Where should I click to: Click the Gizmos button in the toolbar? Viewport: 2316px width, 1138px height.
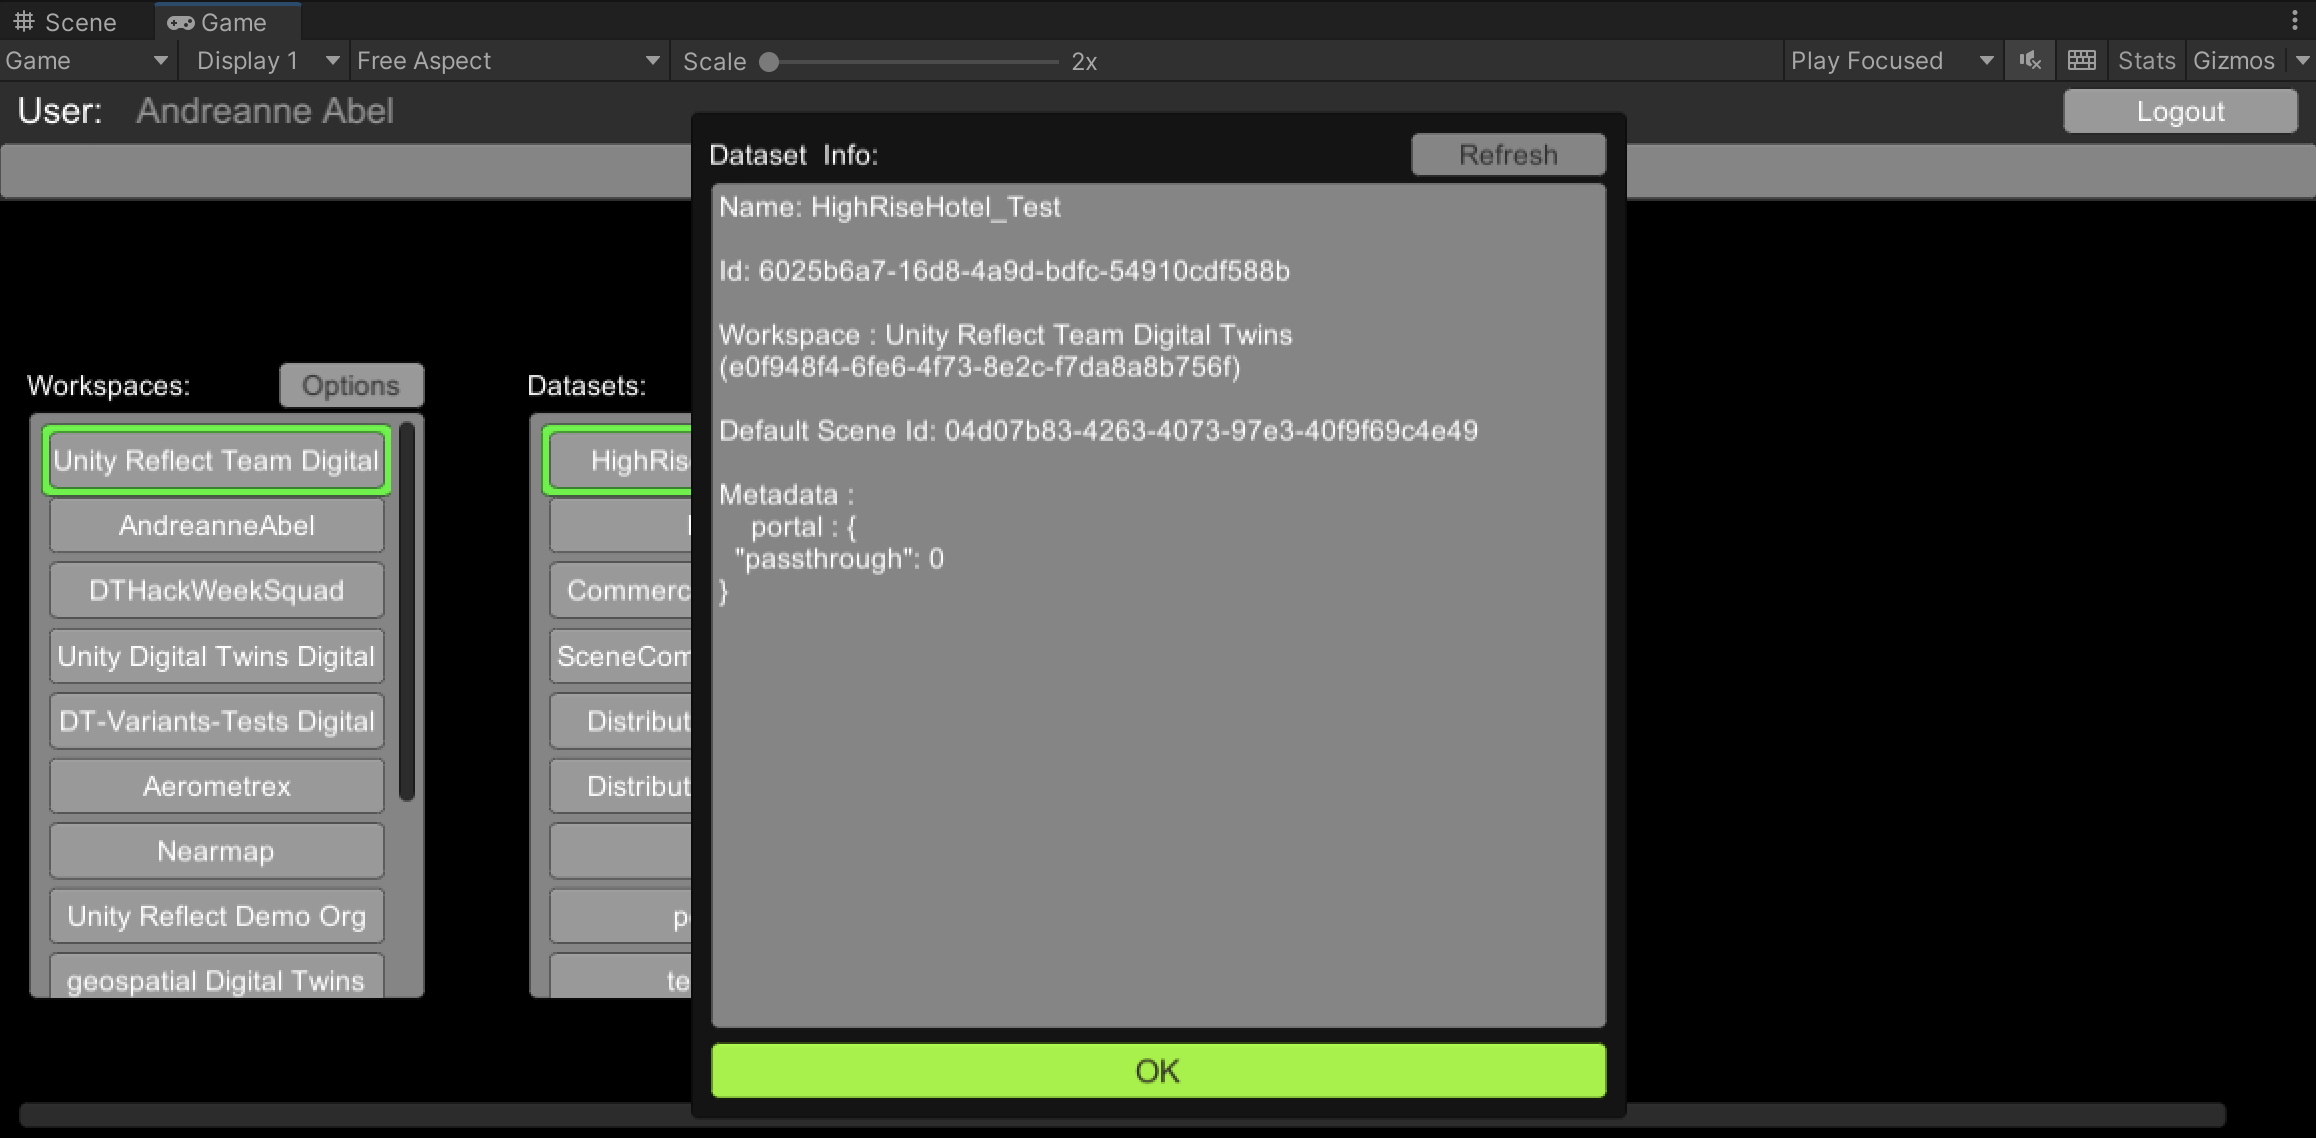[2235, 60]
